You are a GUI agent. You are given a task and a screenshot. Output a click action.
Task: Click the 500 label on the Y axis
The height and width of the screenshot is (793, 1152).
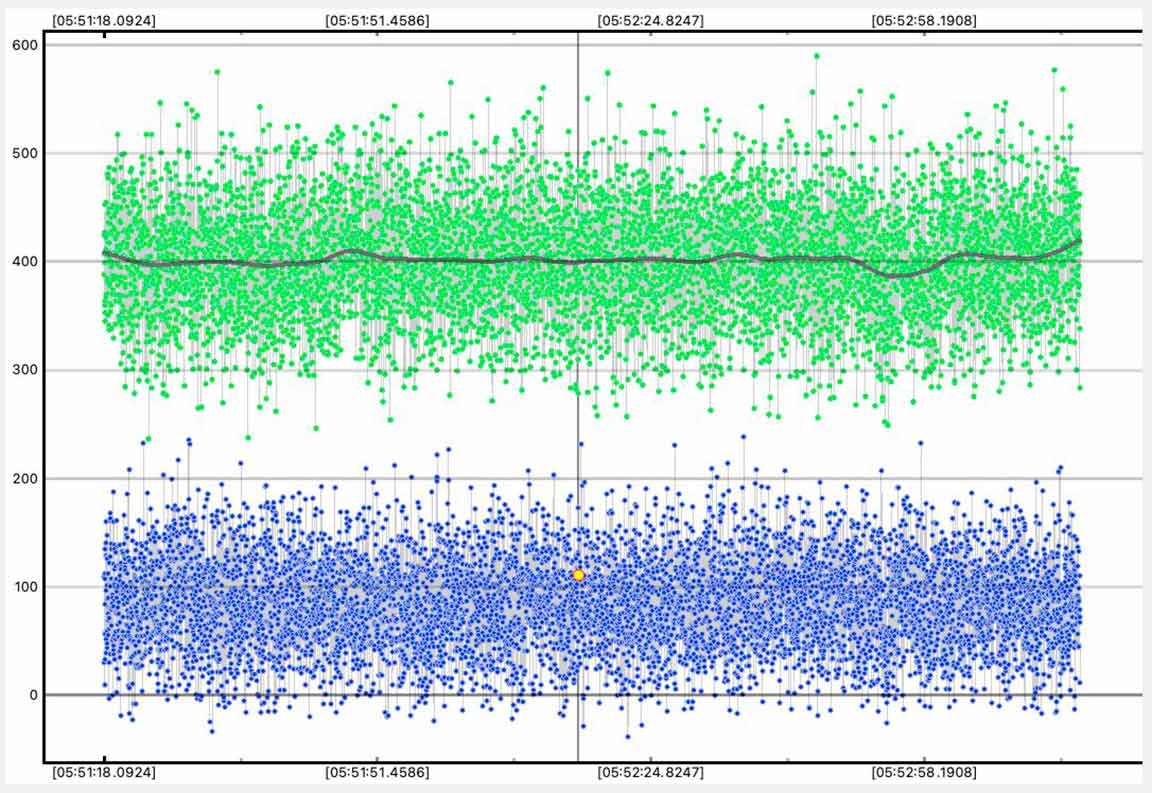tap(25, 153)
